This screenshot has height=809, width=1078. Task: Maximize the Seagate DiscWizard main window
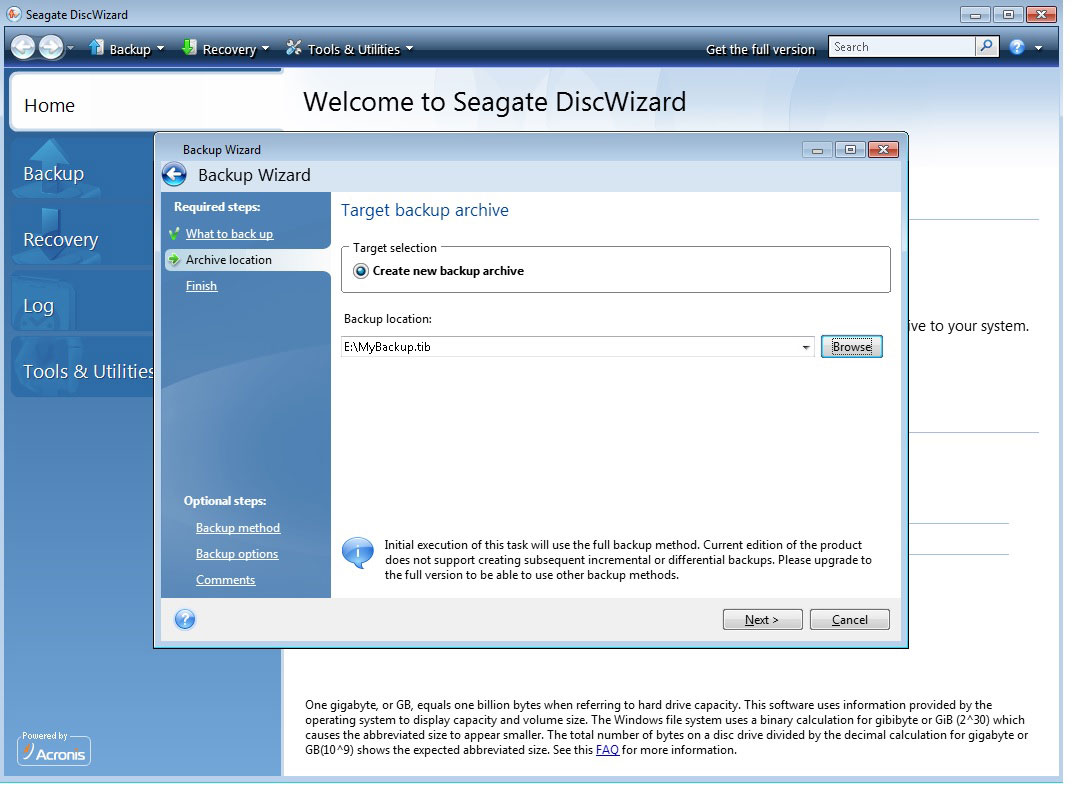tap(1009, 14)
